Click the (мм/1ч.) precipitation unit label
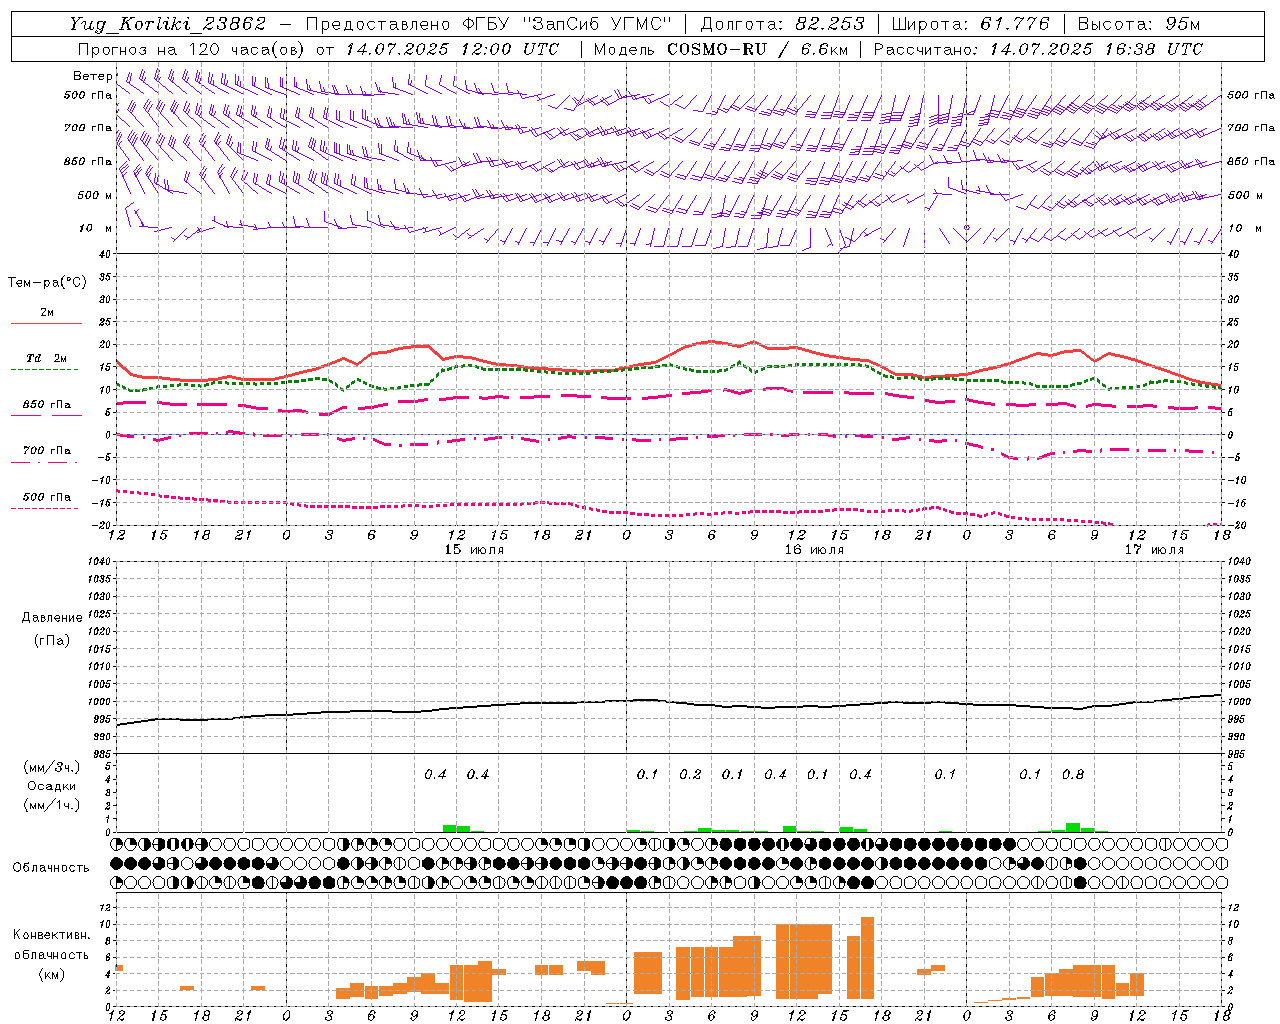This screenshot has height=1024, width=1280. pyautogui.click(x=52, y=805)
